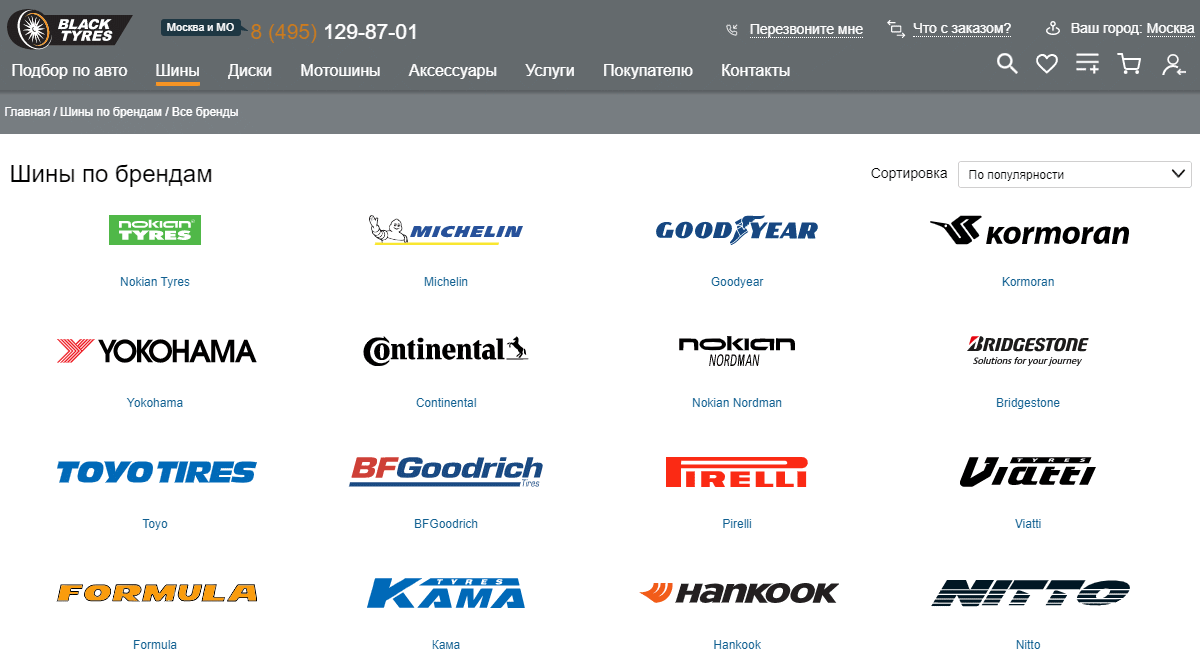Open the Continental text link

tap(446, 403)
